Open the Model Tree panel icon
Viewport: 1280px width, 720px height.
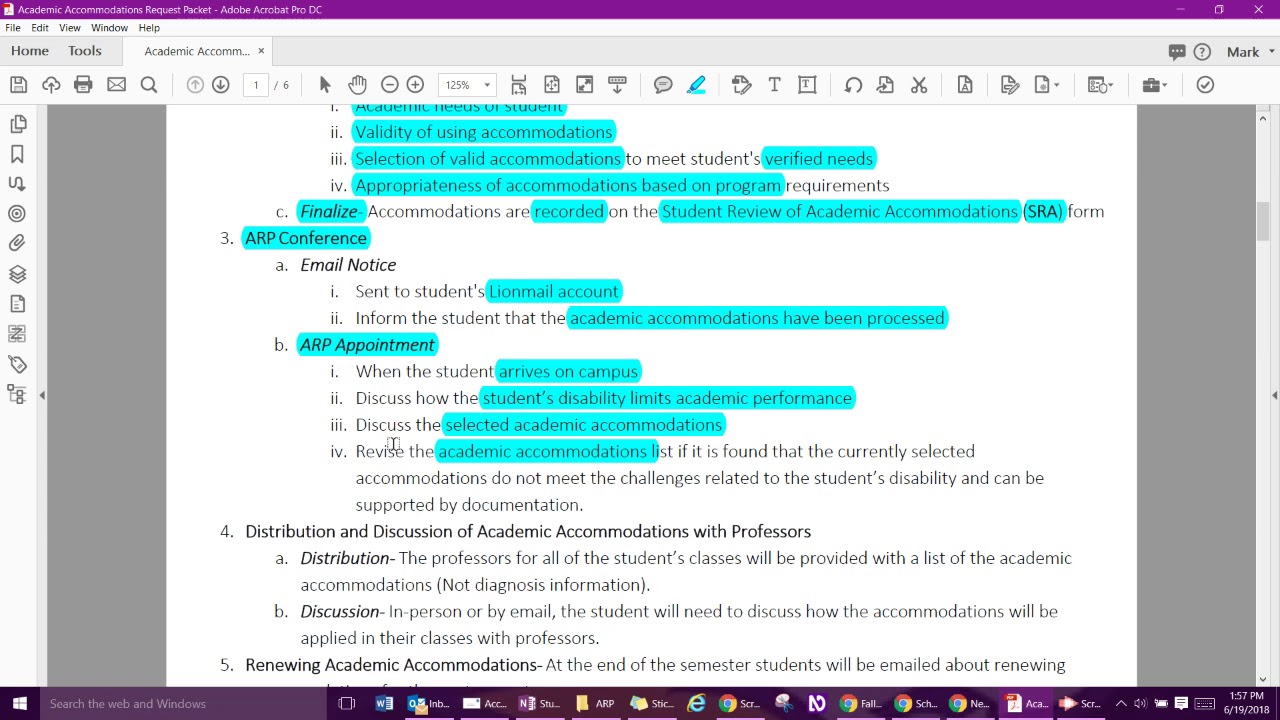17,395
